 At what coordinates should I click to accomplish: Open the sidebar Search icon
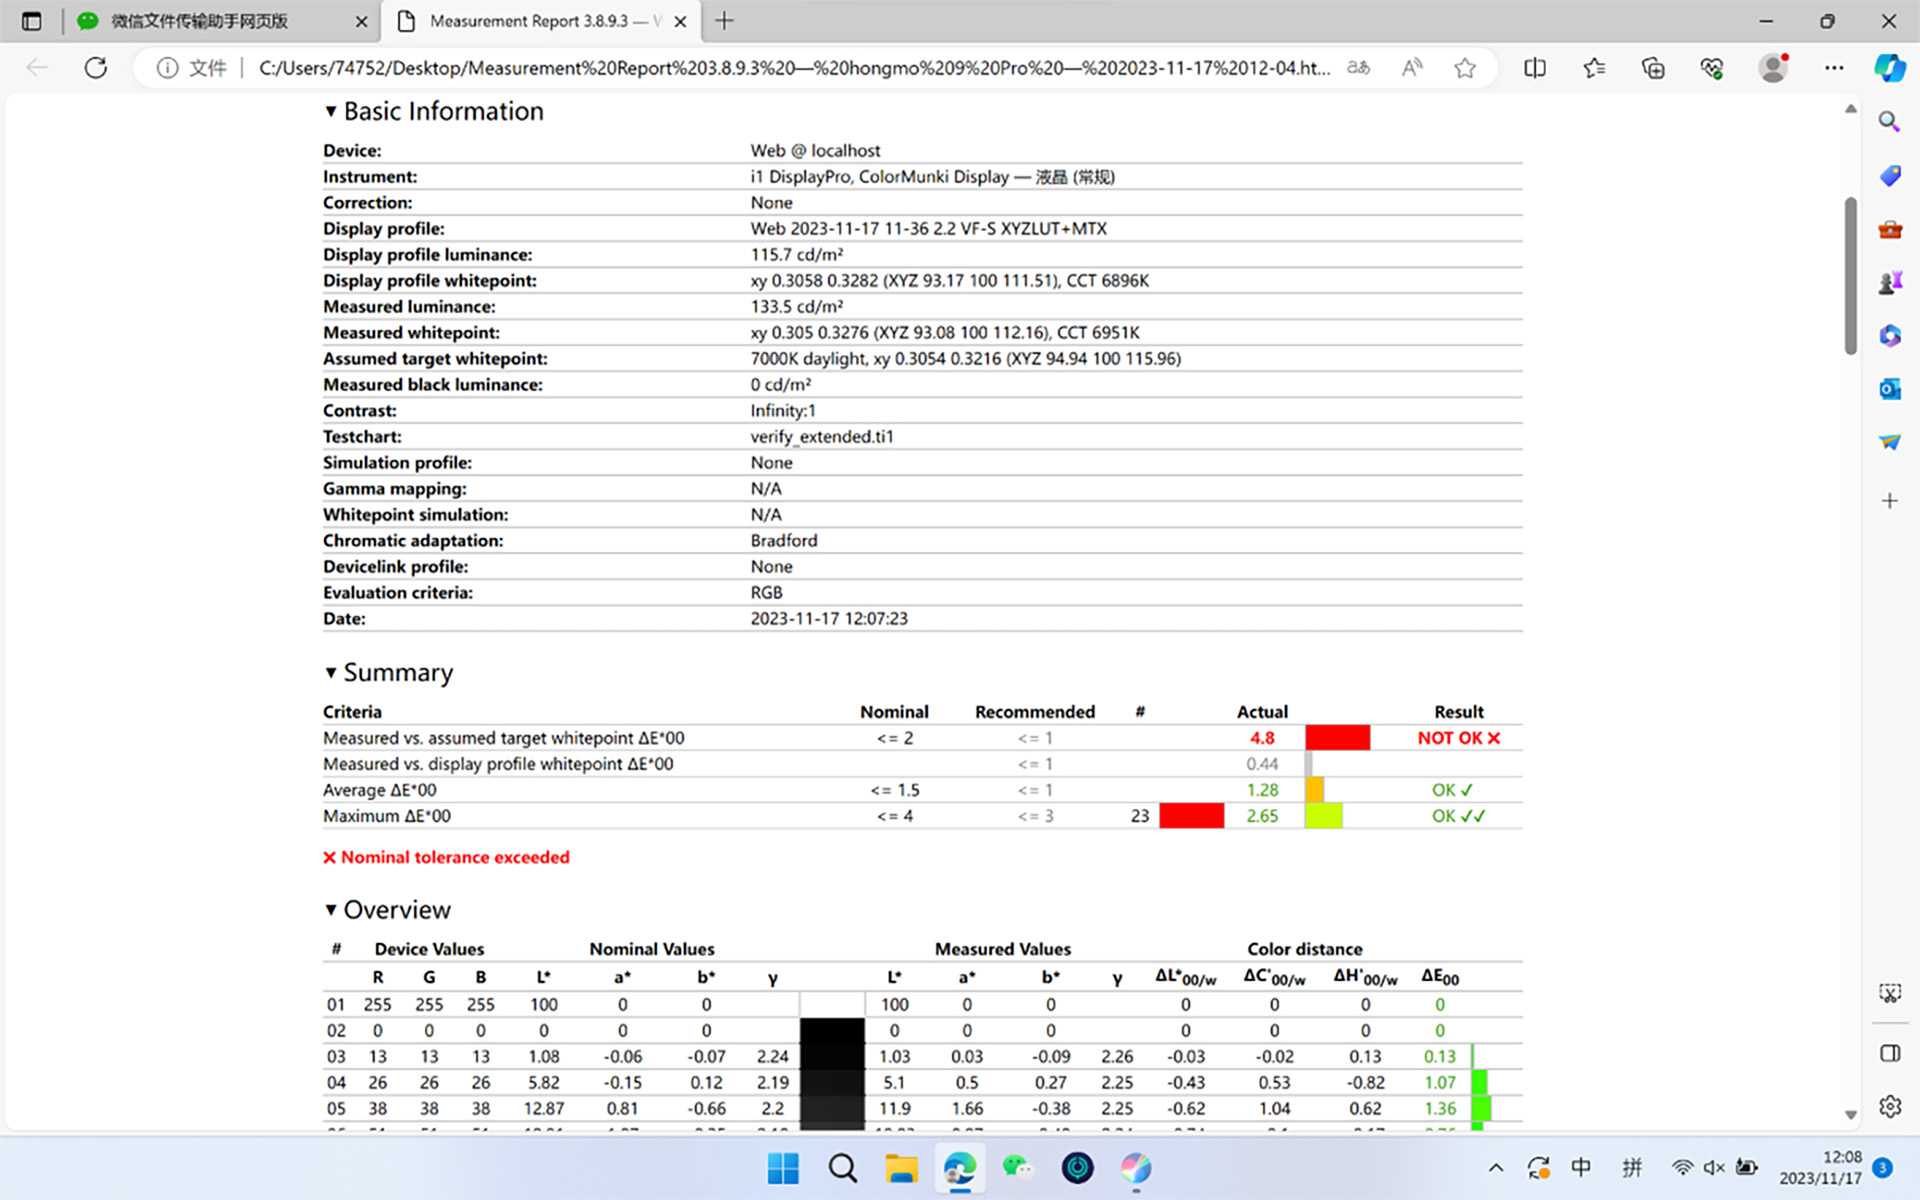1889,122
